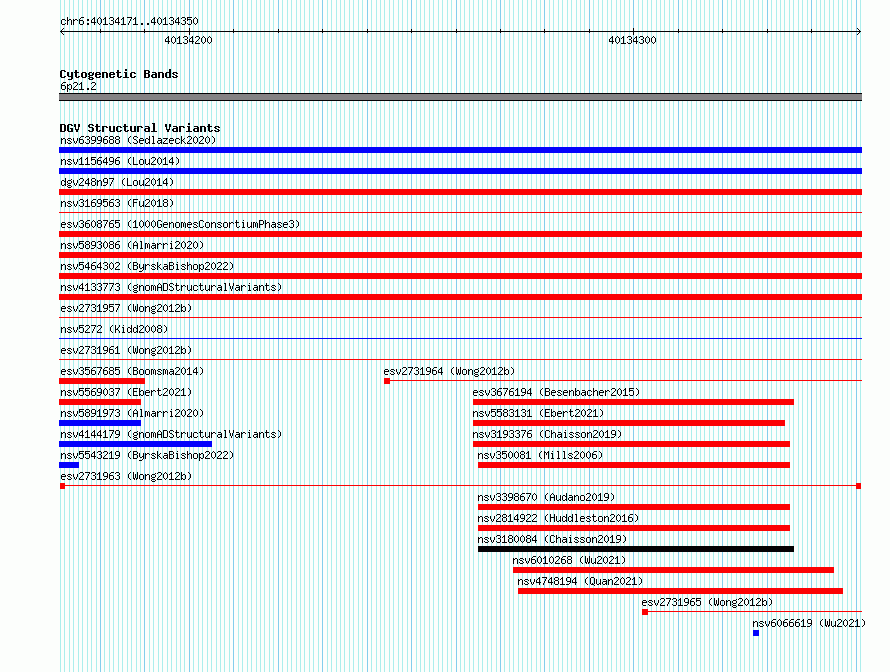The image size is (890, 672).
Task: Click the blue nsv1156496 variant bar
Action: 460,171
